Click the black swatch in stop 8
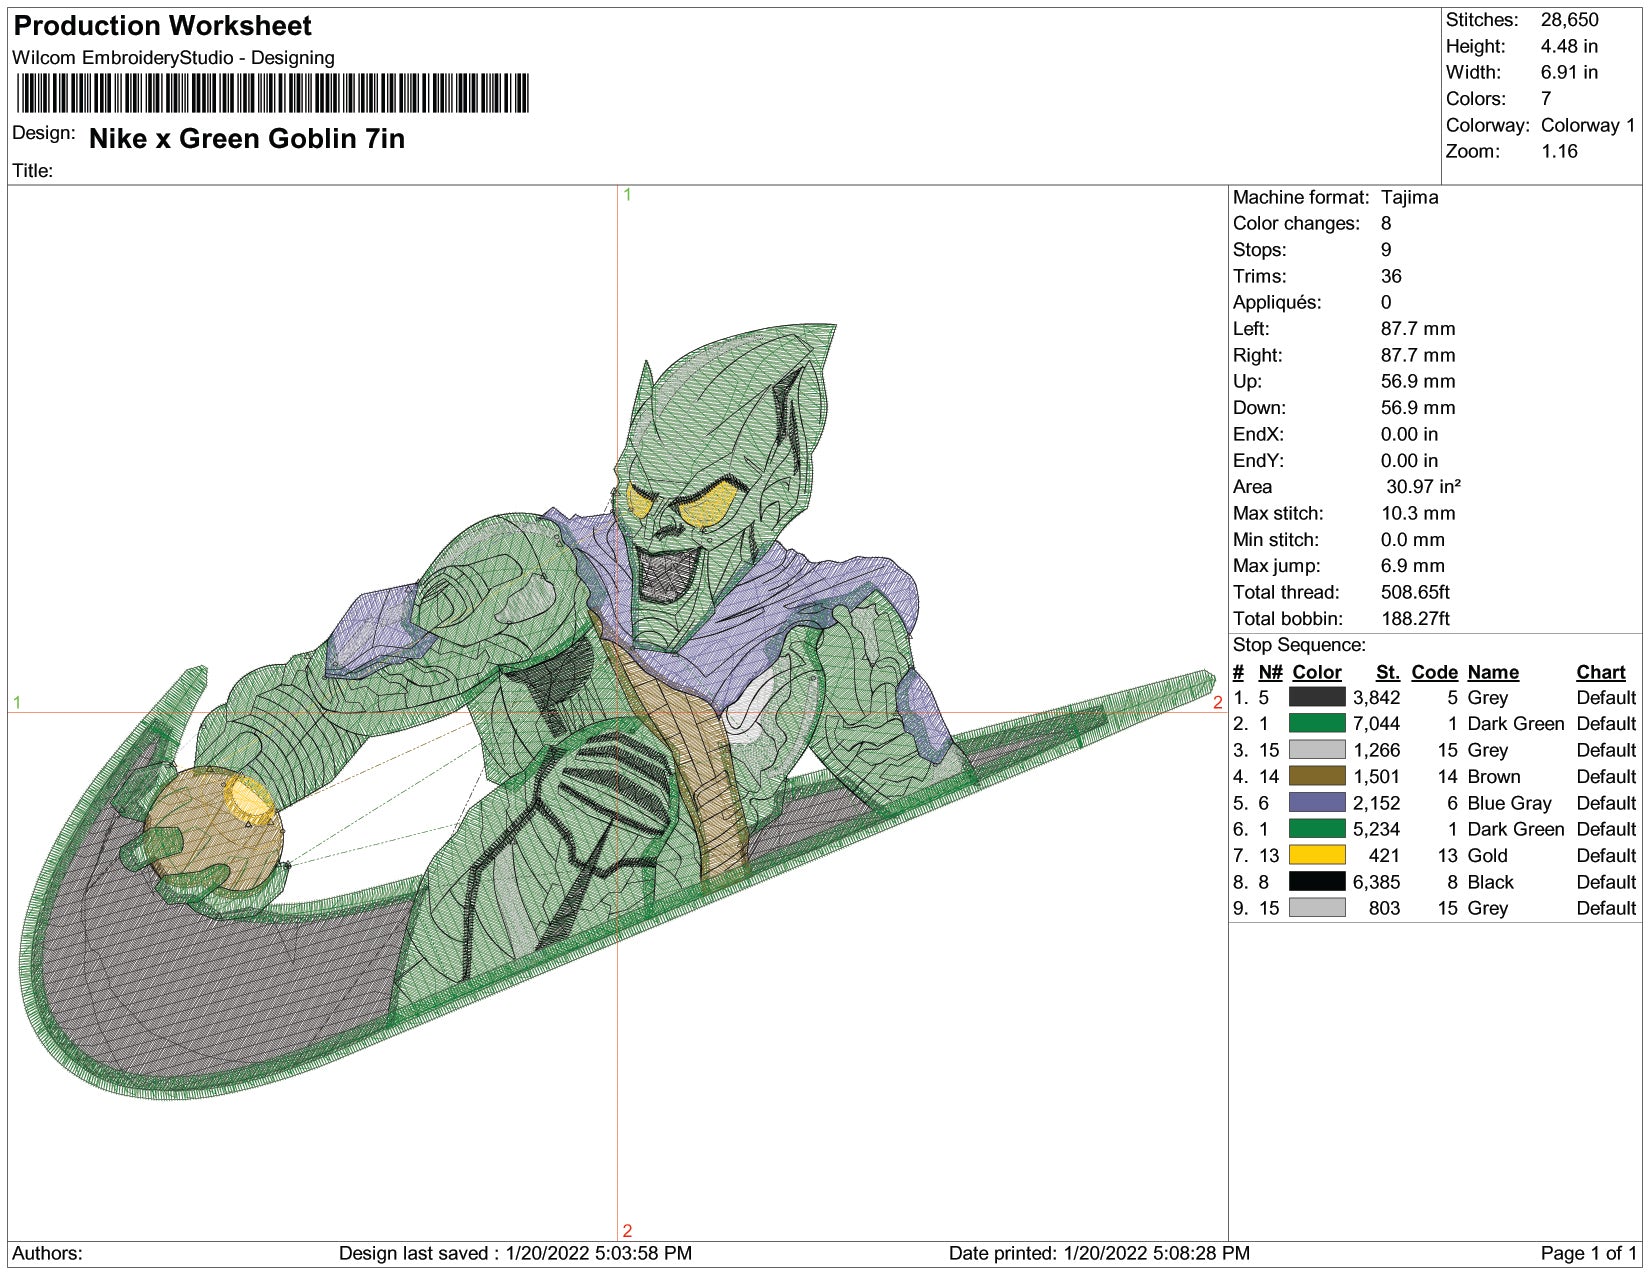The height and width of the screenshot is (1275, 1650). (x=1317, y=881)
